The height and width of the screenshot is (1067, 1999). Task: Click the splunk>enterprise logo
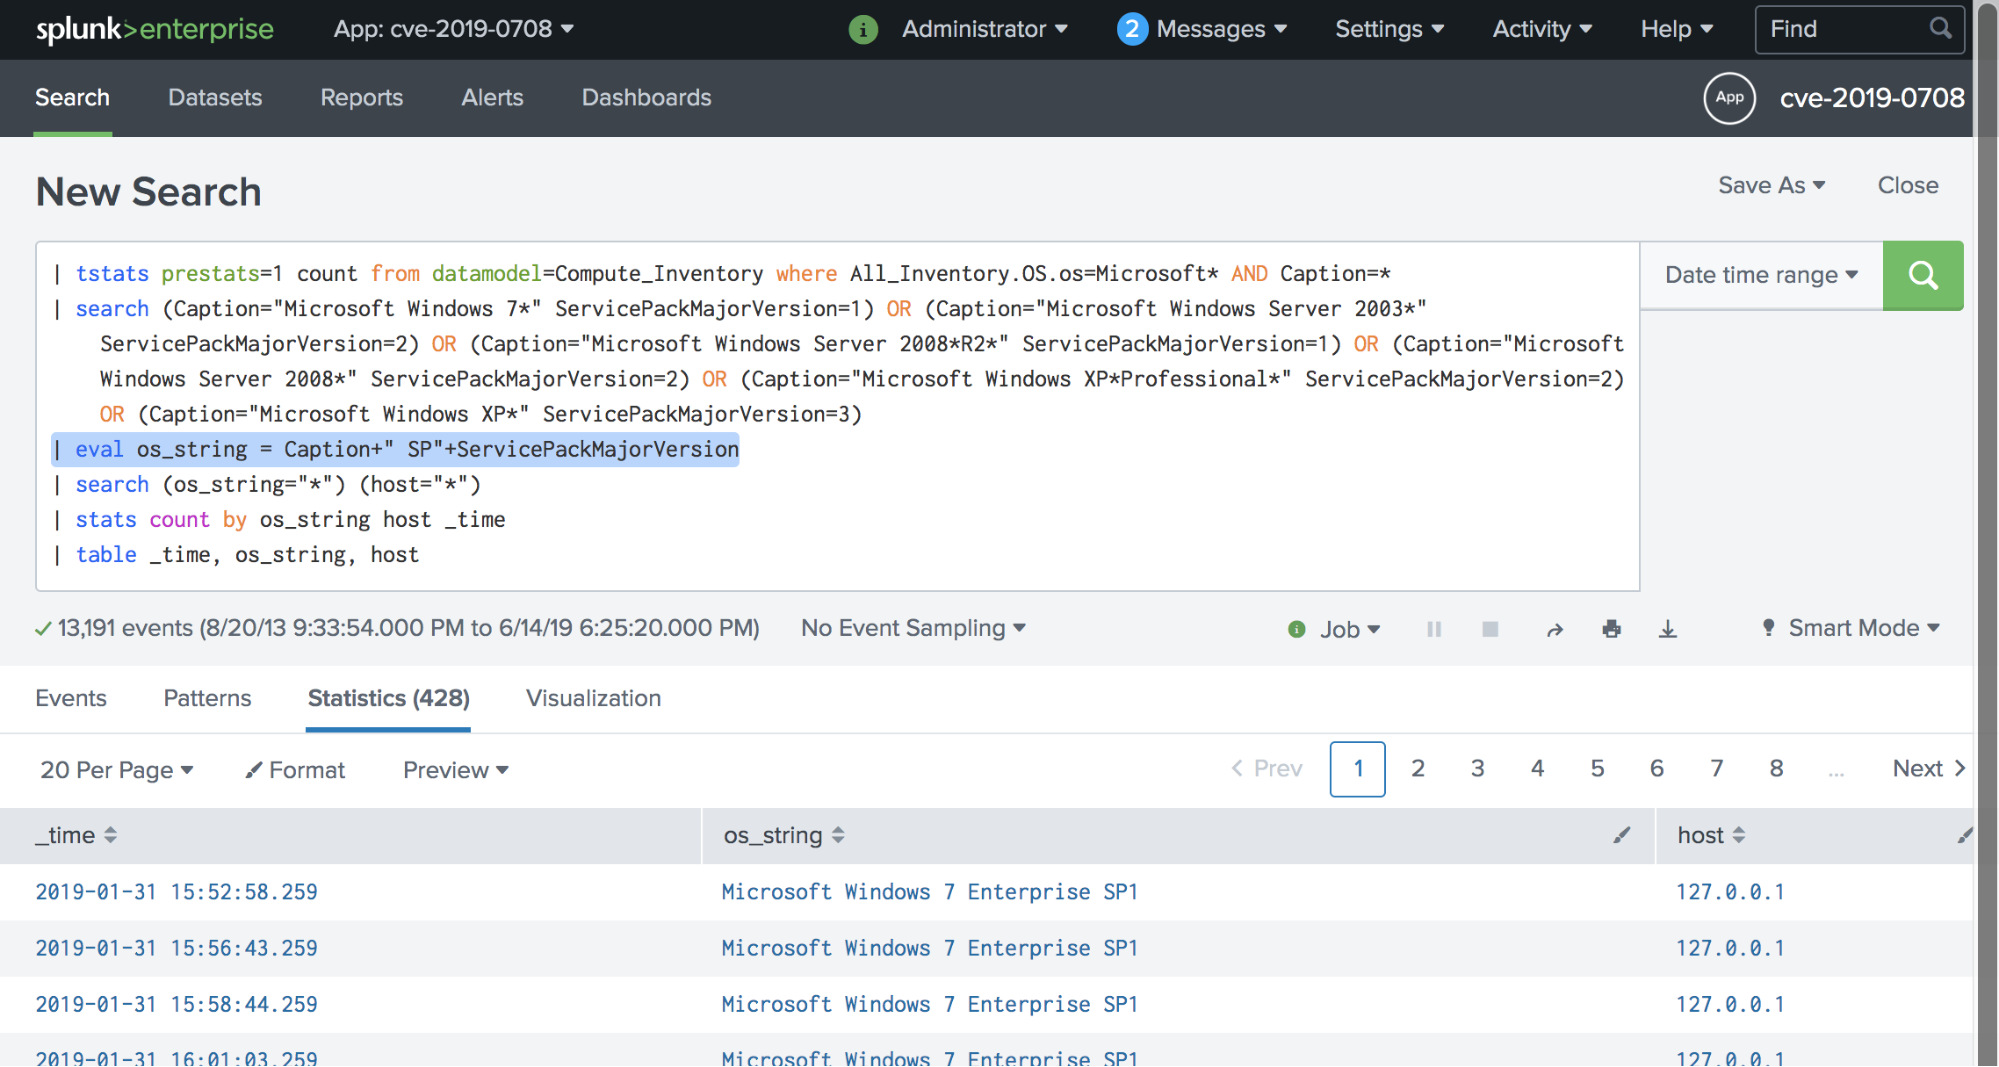(155, 29)
